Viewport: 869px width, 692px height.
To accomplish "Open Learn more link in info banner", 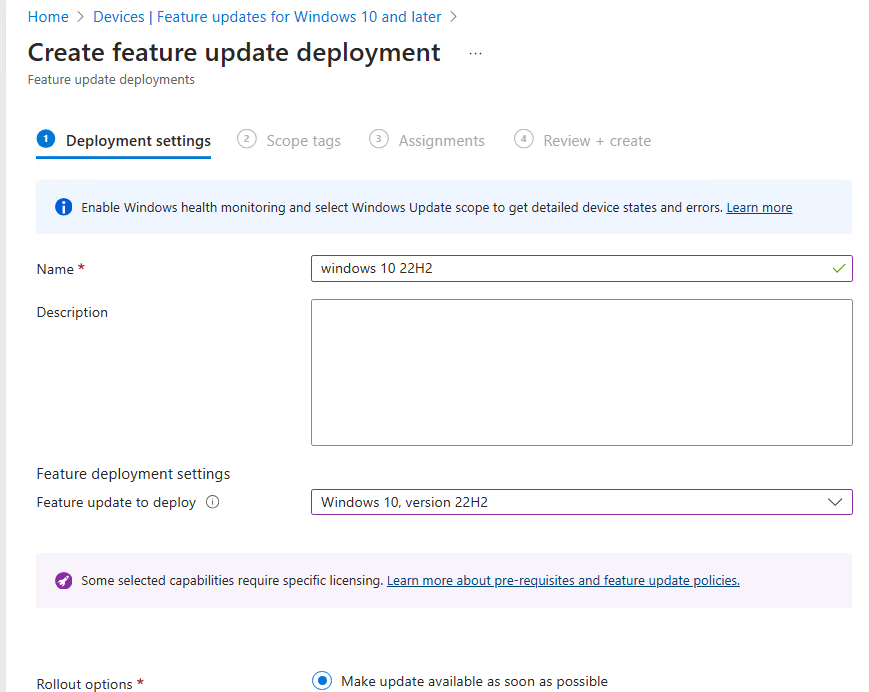I will point(759,207).
